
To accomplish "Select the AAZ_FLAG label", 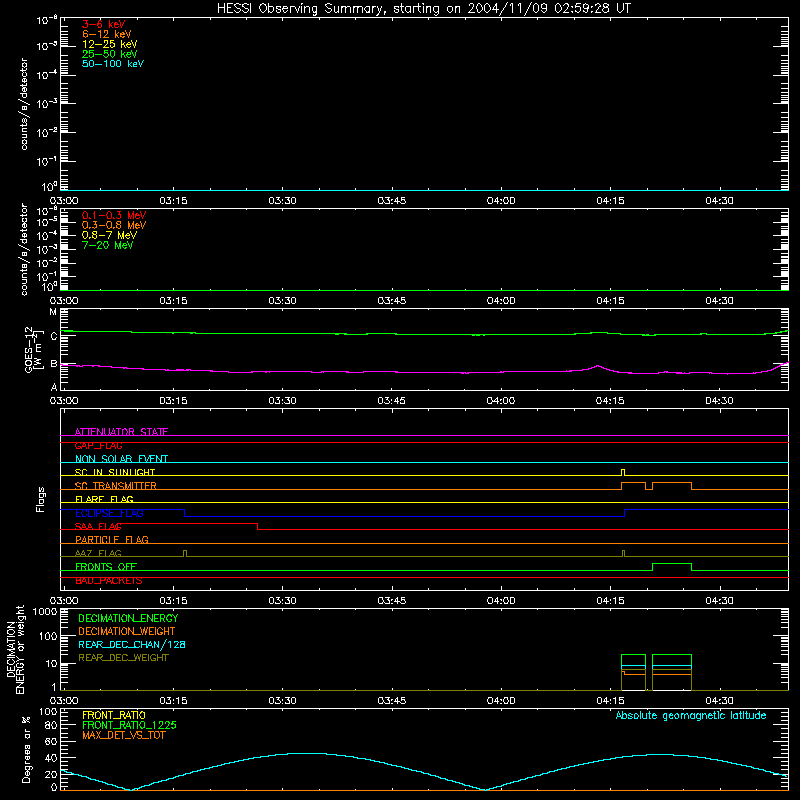I will coord(98,553).
